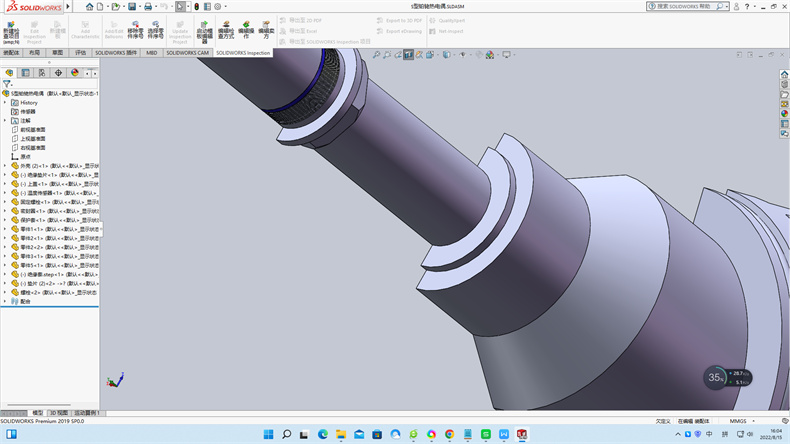790x444 pixels.
Task: Open the ConfigurationManager tab icon
Action: (x=42, y=73)
